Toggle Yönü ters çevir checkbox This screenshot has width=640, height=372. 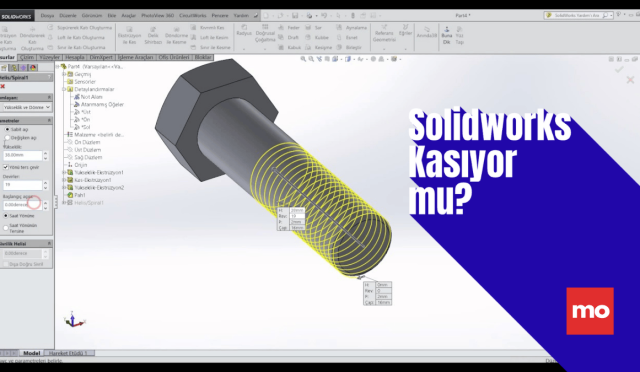click(6, 167)
